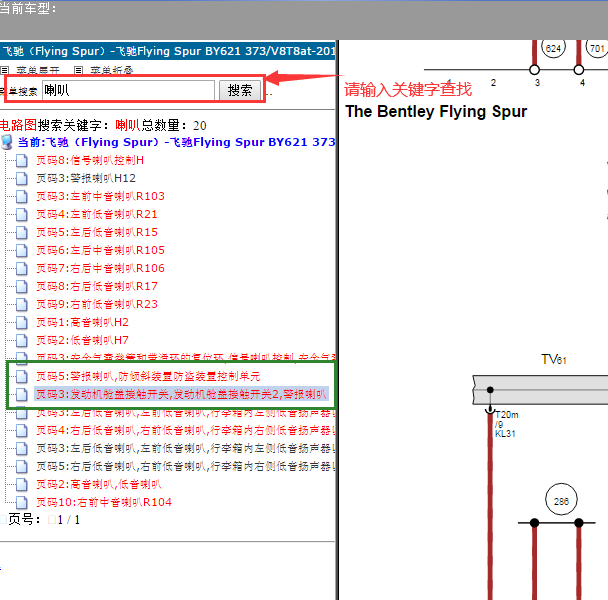
Task: Click document icon for 页码8:信号喇叭控制H
Action: (22, 160)
